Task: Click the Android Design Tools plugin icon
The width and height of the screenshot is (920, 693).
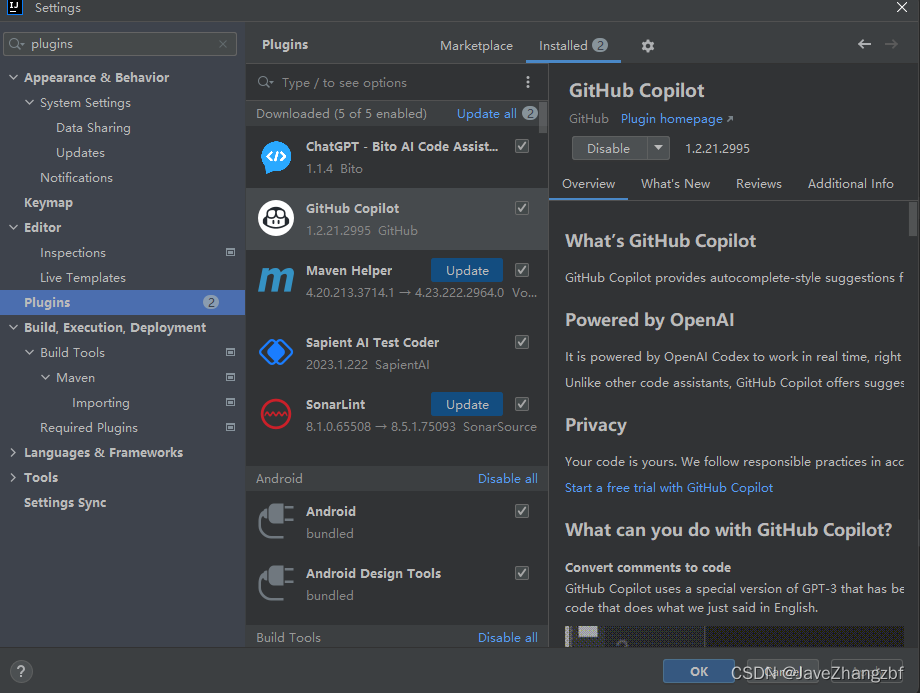Action: pyautogui.click(x=275, y=584)
